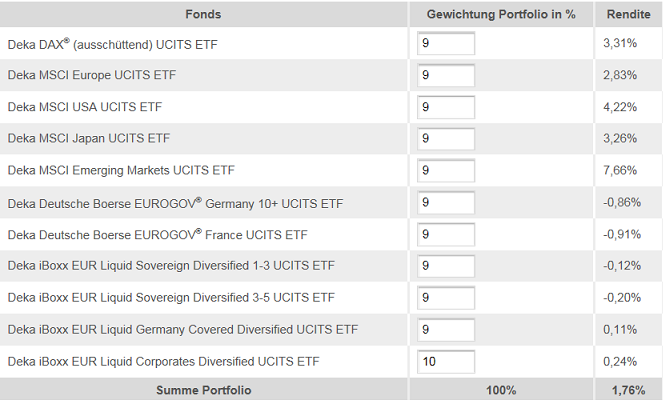664x404 pixels.
Task: Click the Deka MSCI Japan weighting input
Action: point(446,139)
